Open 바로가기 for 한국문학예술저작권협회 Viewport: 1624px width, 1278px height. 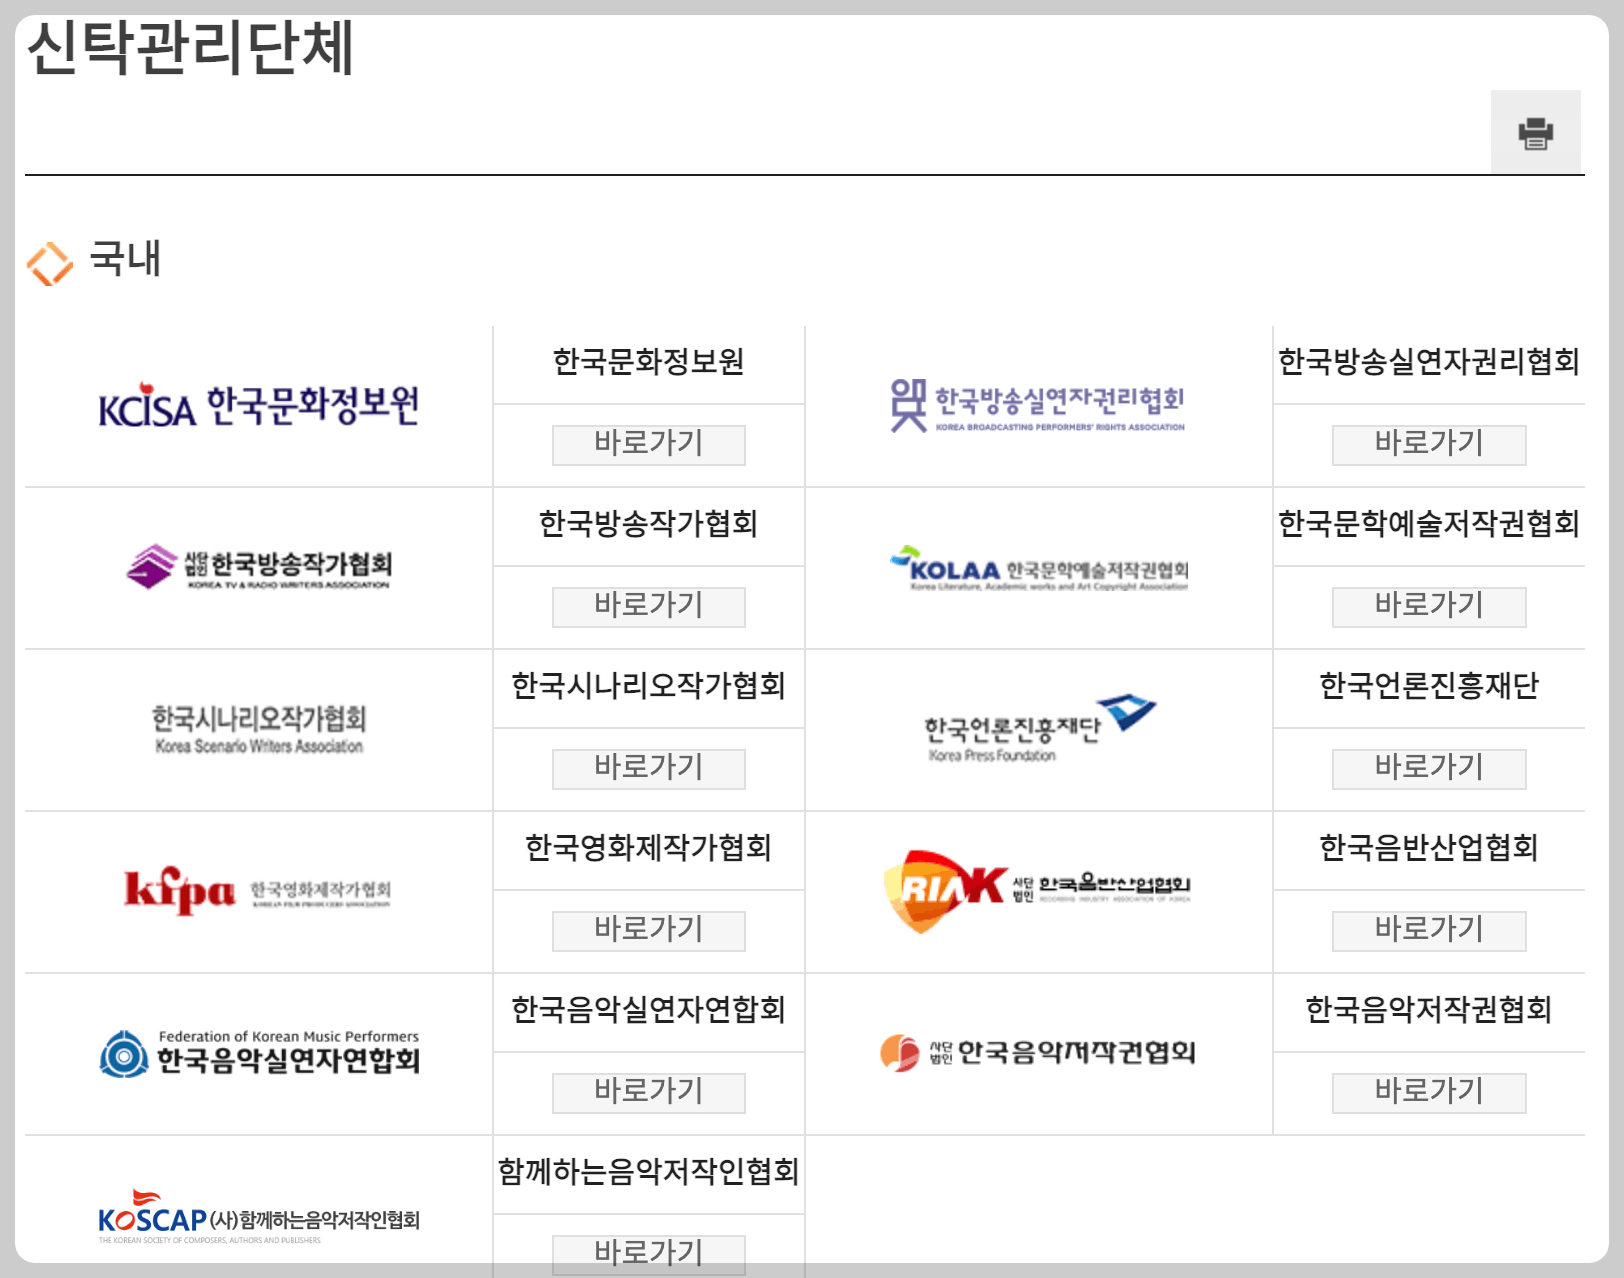click(x=1429, y=607)
